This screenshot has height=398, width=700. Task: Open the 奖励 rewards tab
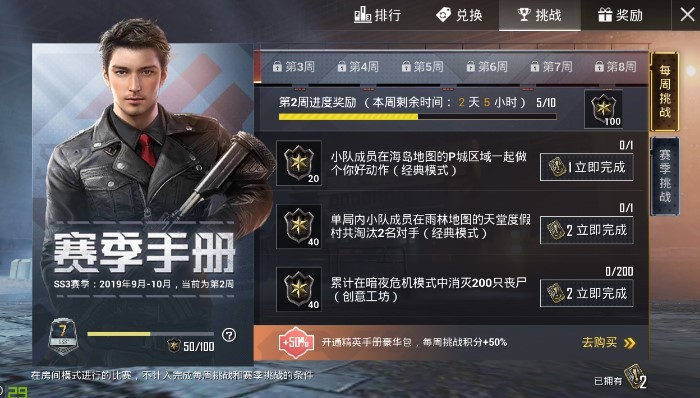point(620,15)
